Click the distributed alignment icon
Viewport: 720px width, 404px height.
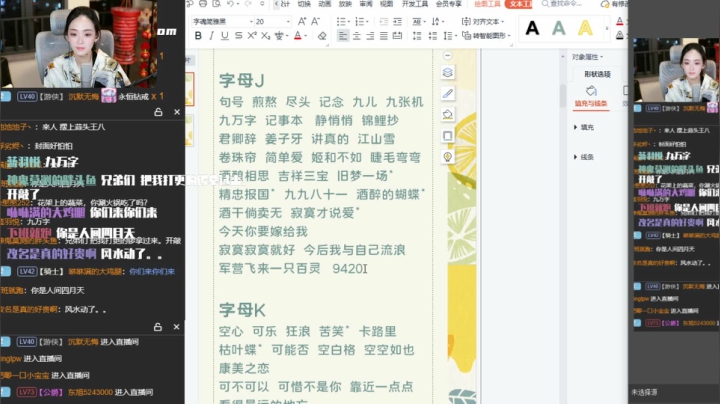coord(398,36)
